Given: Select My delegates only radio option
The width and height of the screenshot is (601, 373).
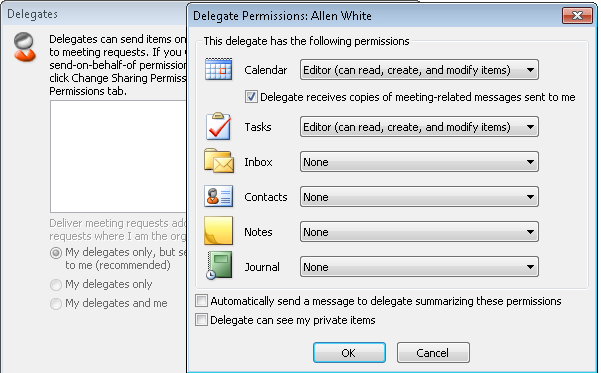Looking at the screenshot, I should (56, 284).
